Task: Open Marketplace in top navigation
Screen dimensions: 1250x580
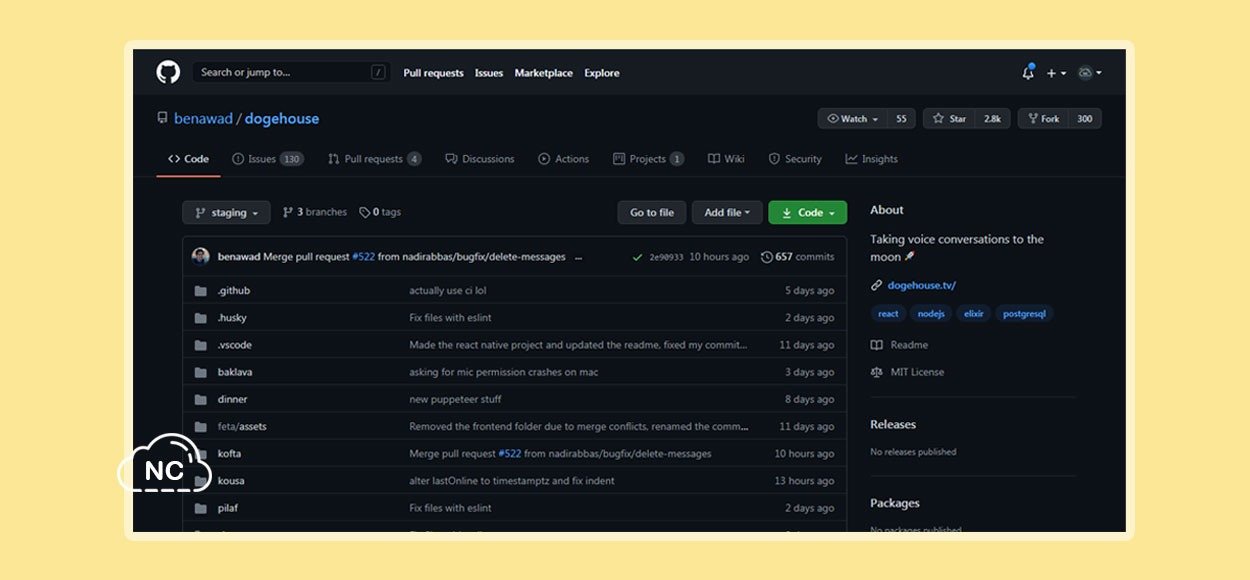Action: point(544,73)
